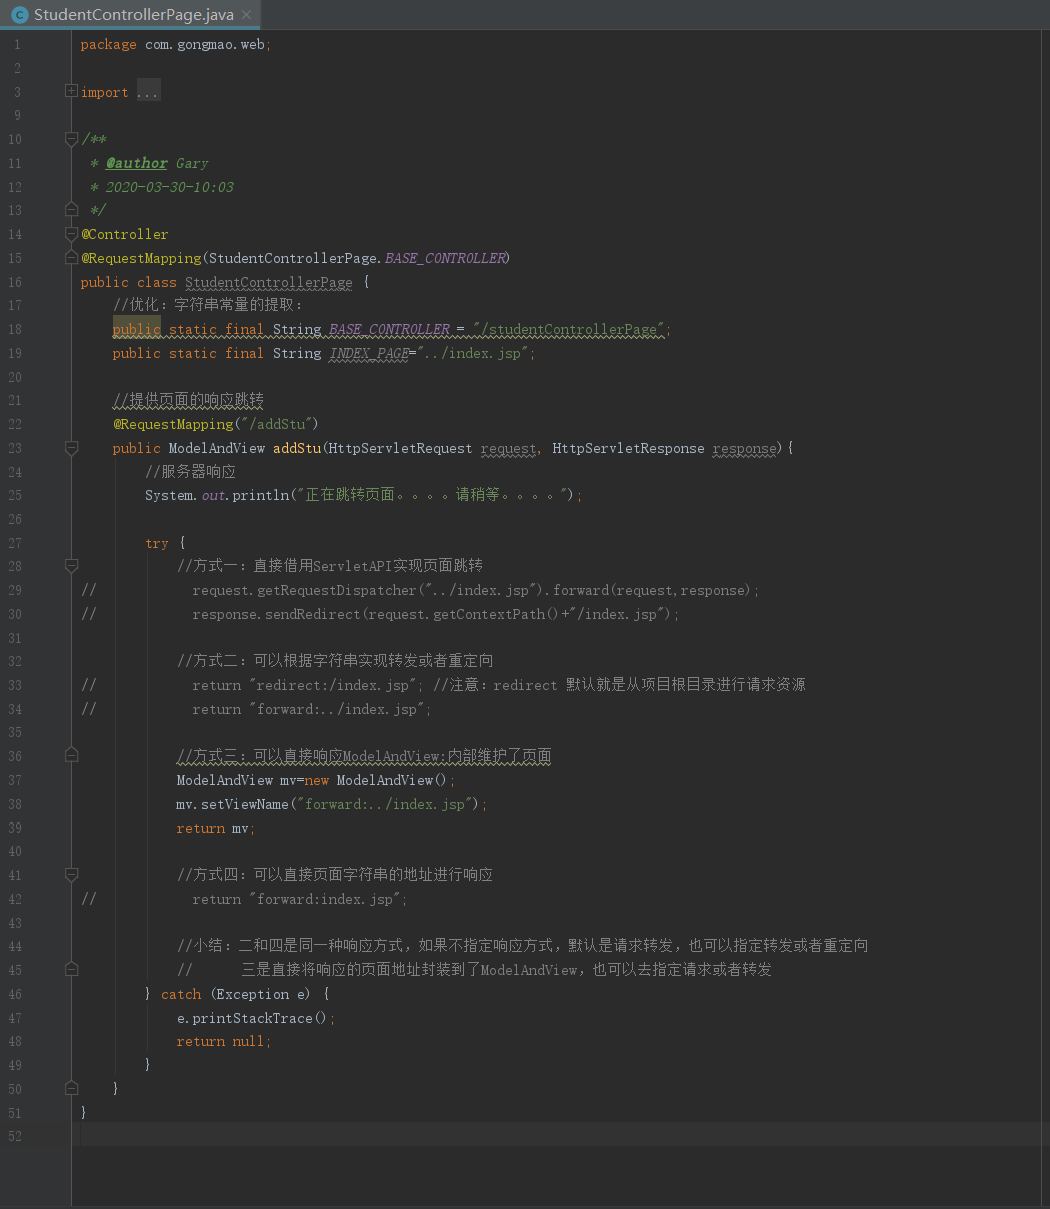1050x1209 pixels.
Task: Click the fold icon near the 方式四 comment
Action: click(70, 874)
